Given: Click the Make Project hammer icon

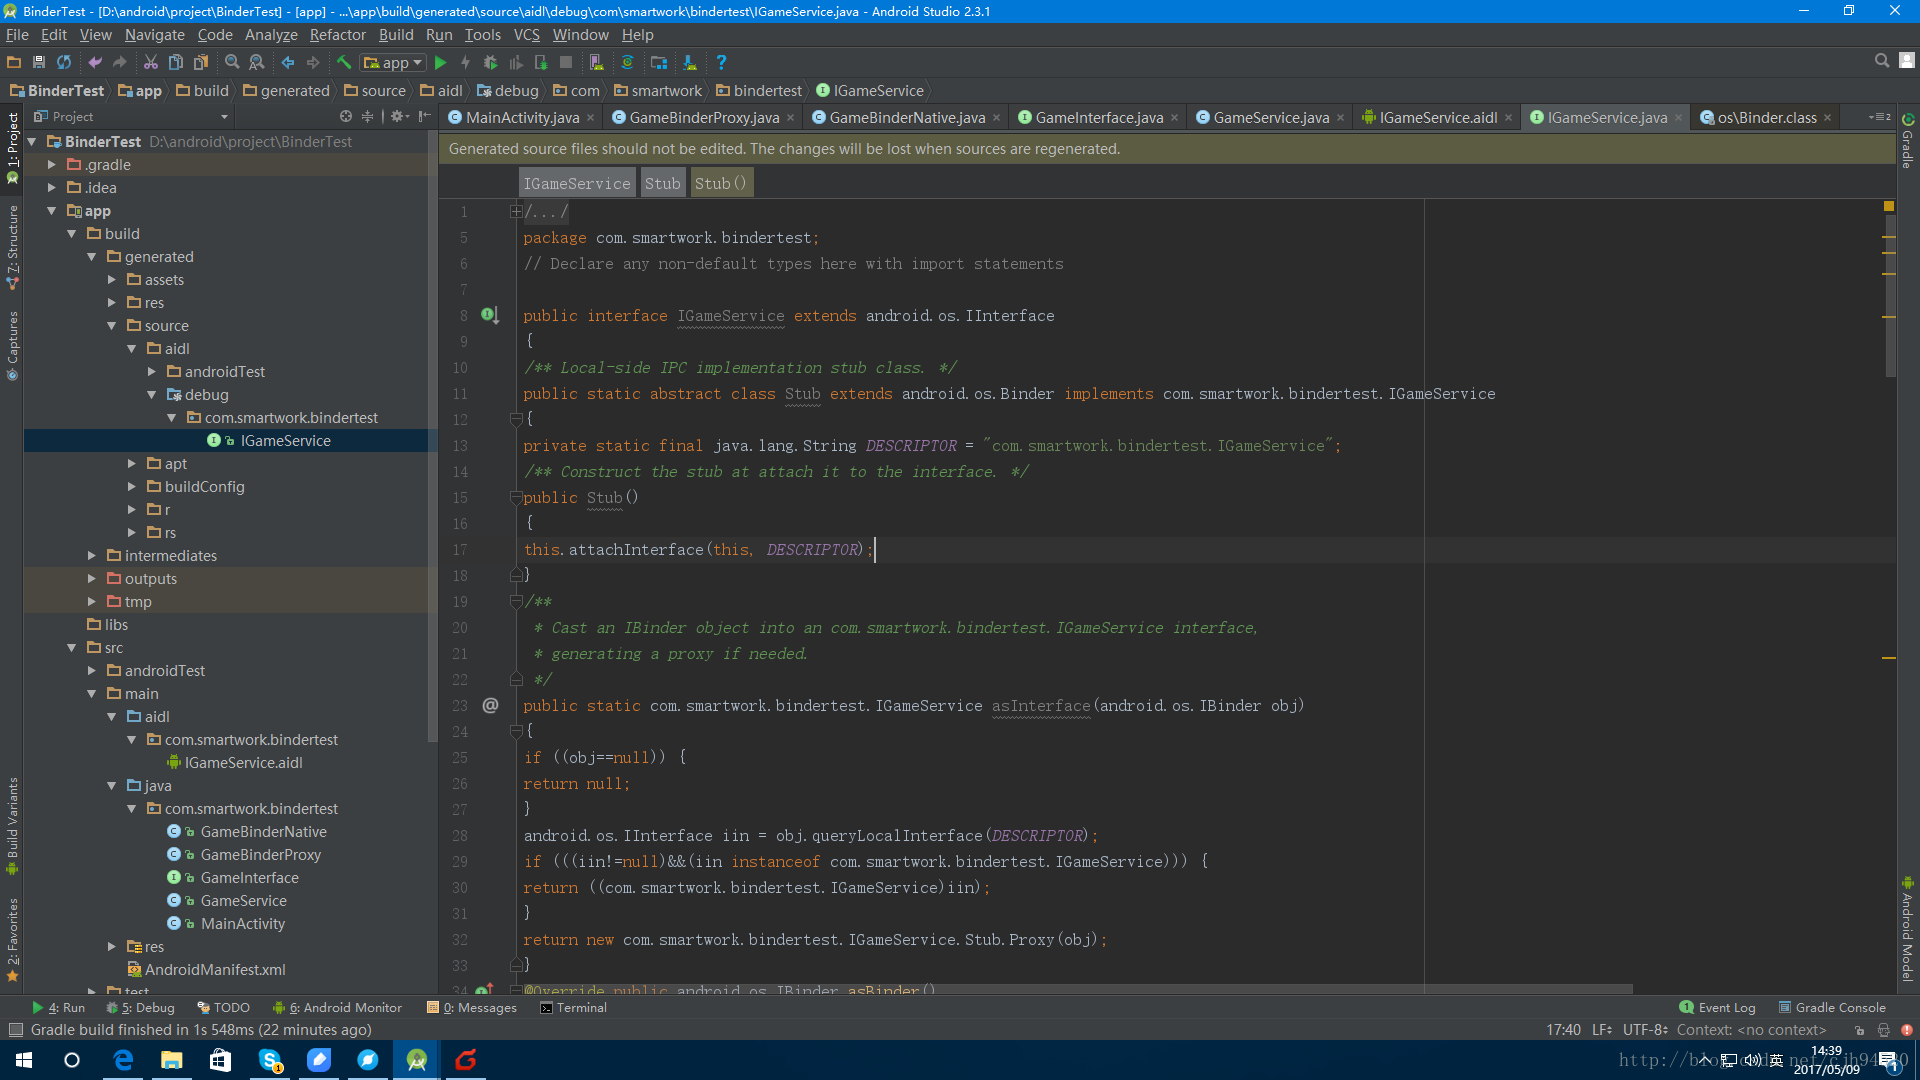Looking at the screenshot, I should [344, 62].
